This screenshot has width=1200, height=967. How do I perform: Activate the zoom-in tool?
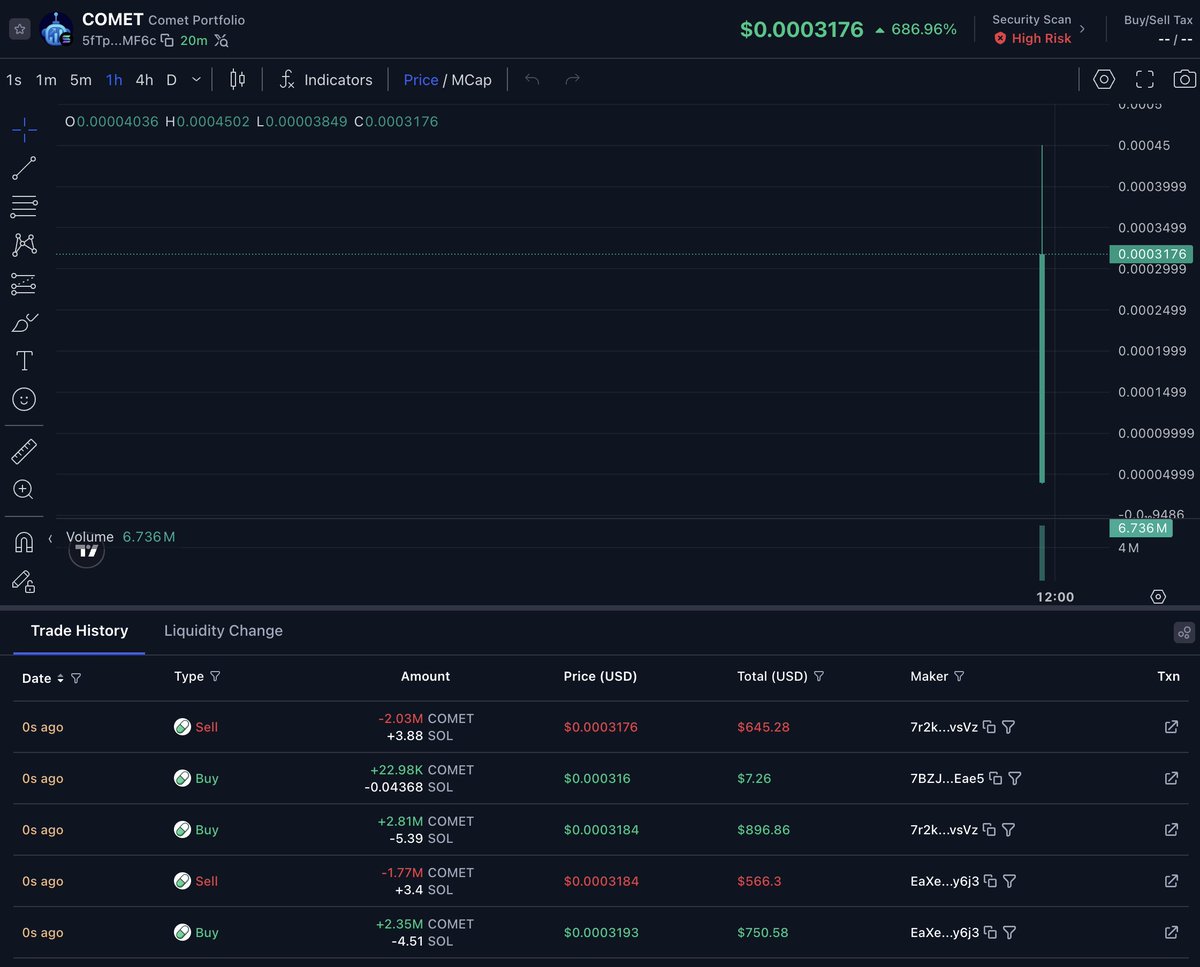click(x=24, y=490)
